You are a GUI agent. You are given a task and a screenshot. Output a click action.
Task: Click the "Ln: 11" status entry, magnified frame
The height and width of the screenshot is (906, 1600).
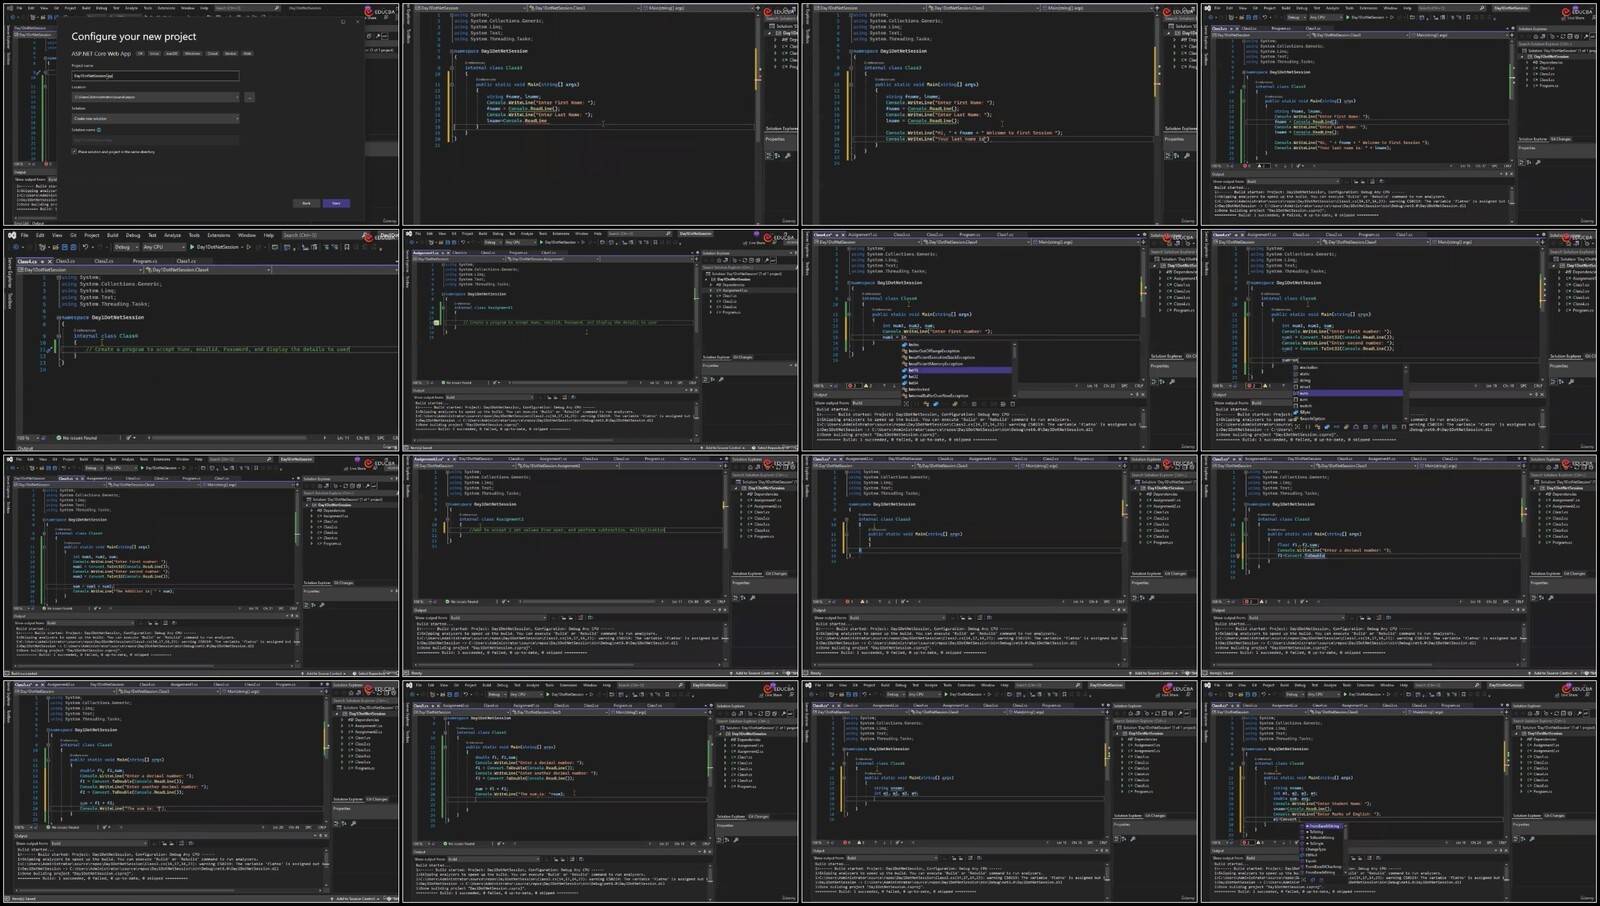(x=343, y=438)
